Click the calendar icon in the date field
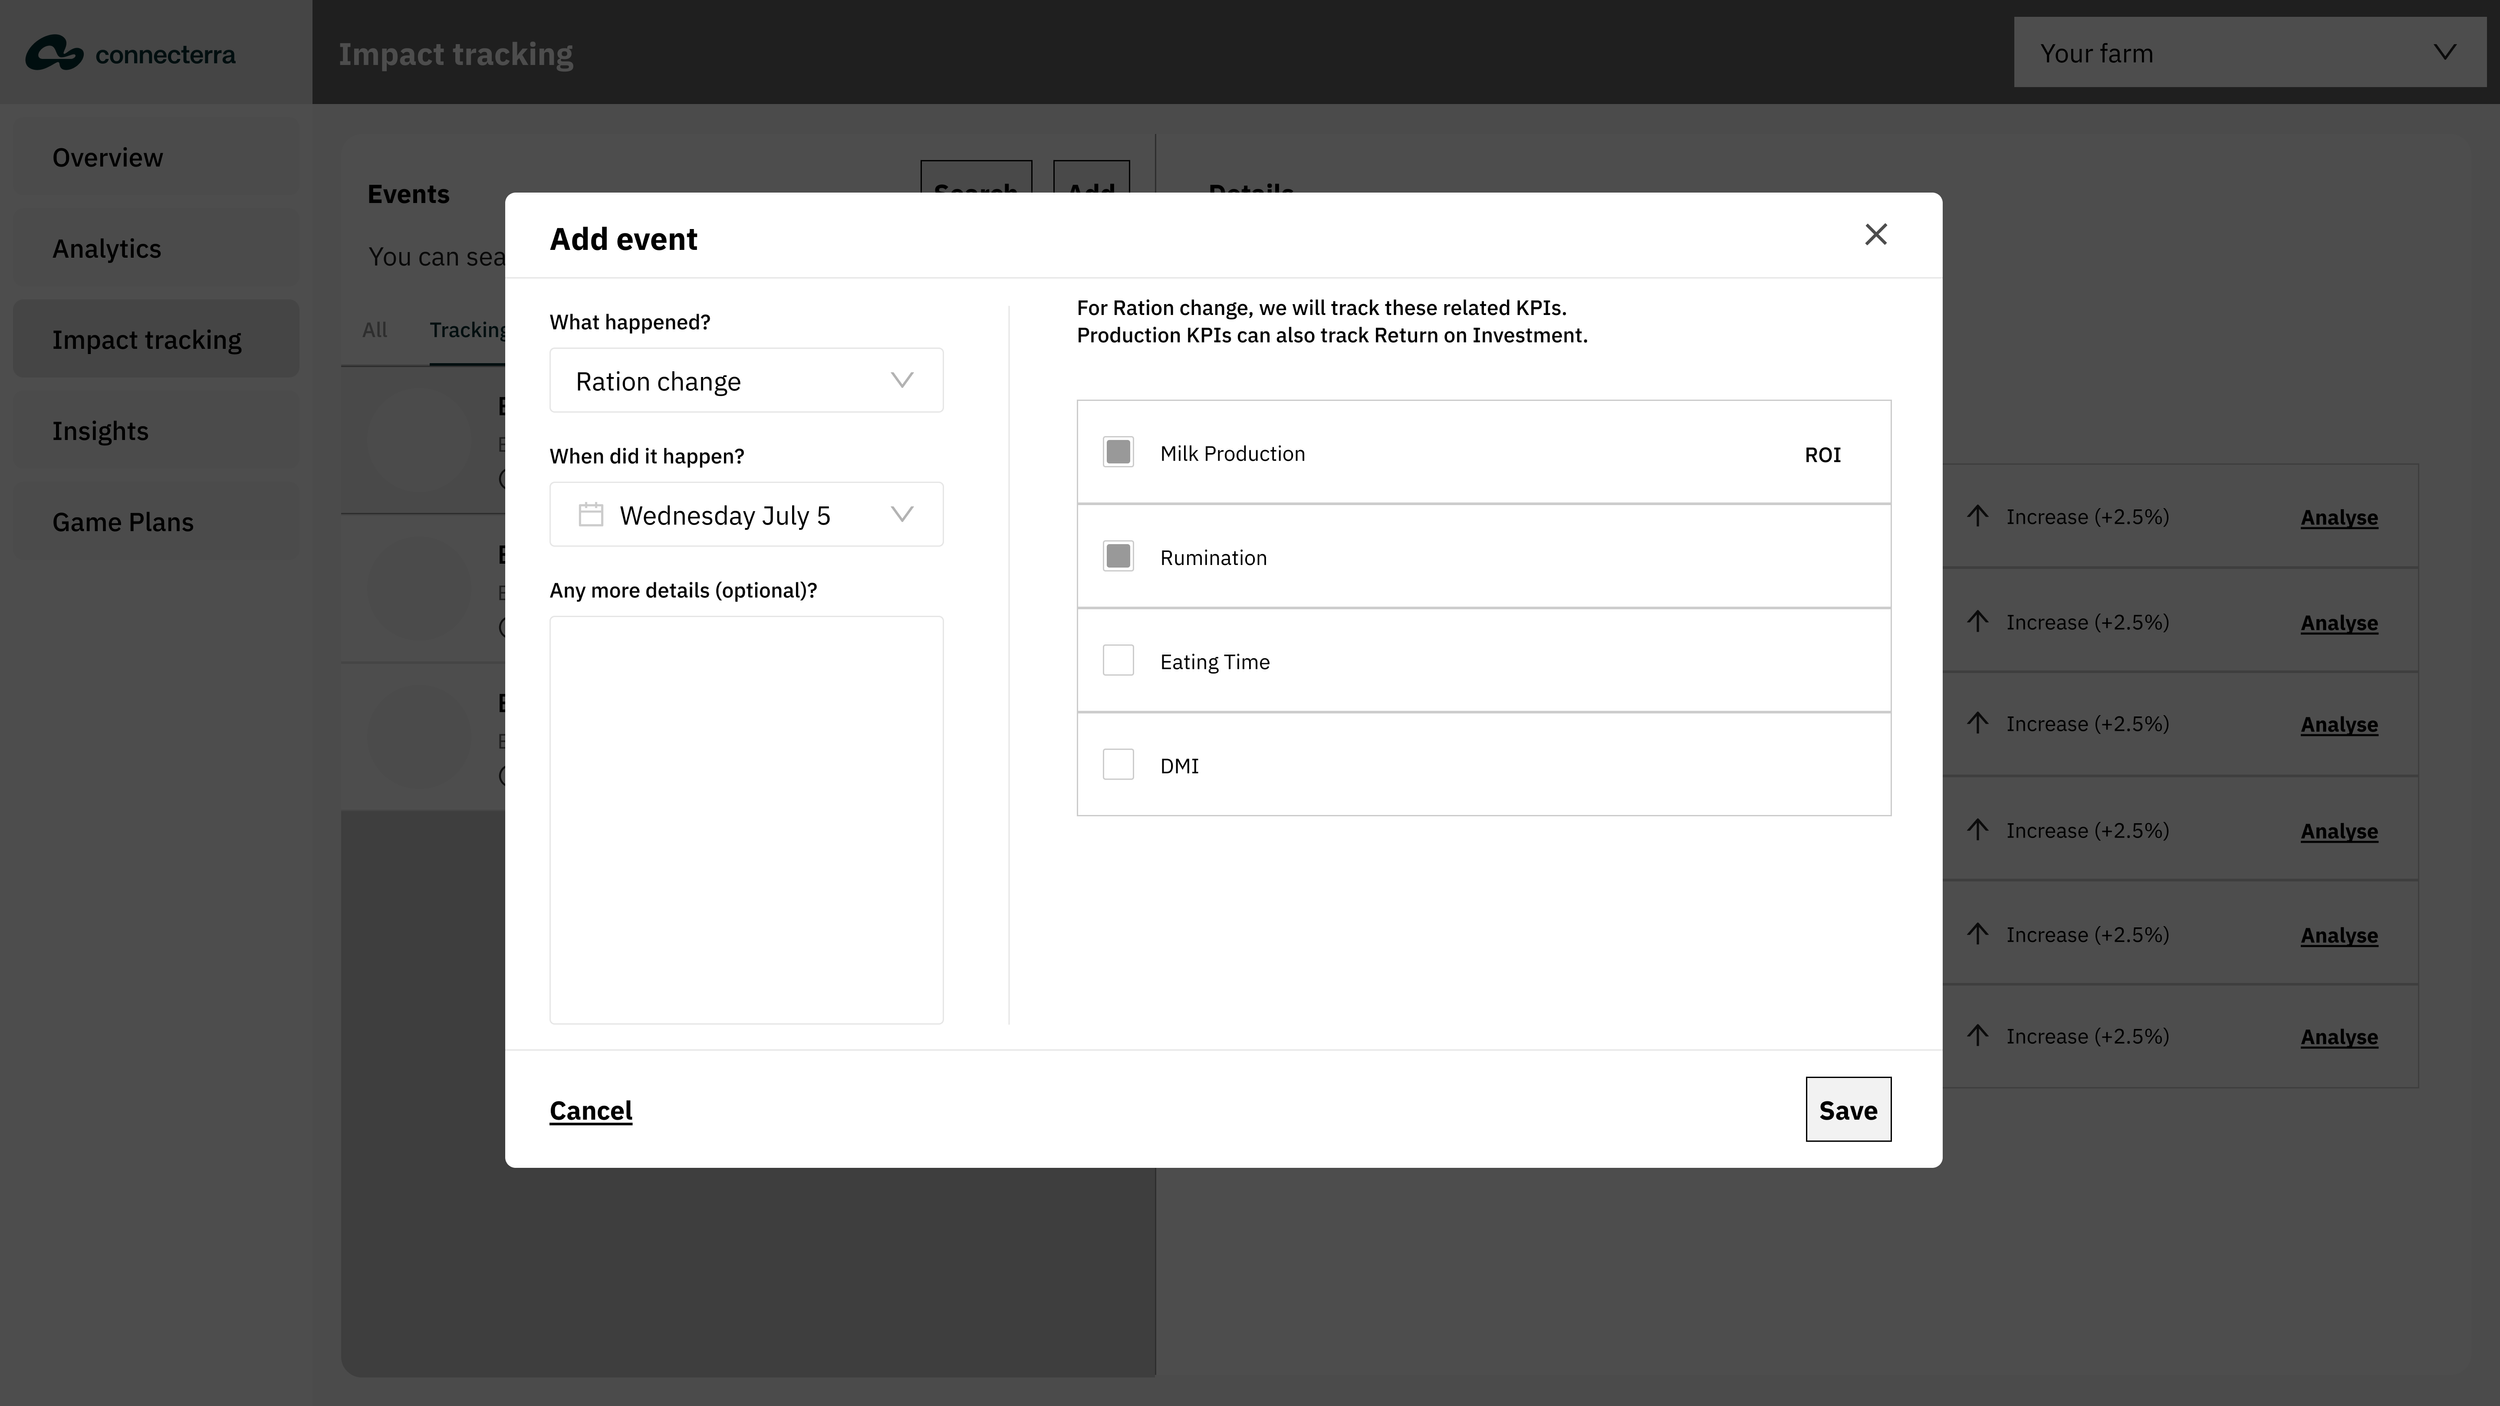Viewport: 2500px width, 1406px height. (x=591, y=515)
